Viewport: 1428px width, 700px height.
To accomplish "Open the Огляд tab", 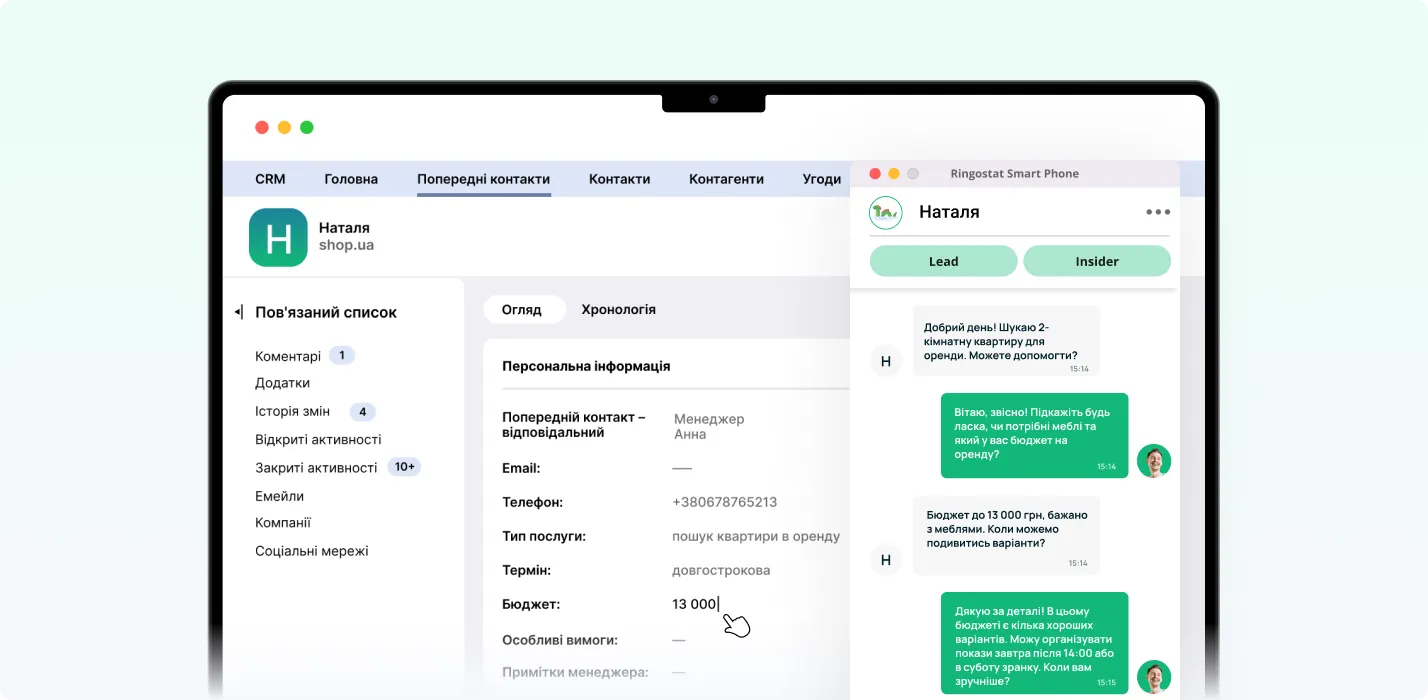I will click(522, 310).
